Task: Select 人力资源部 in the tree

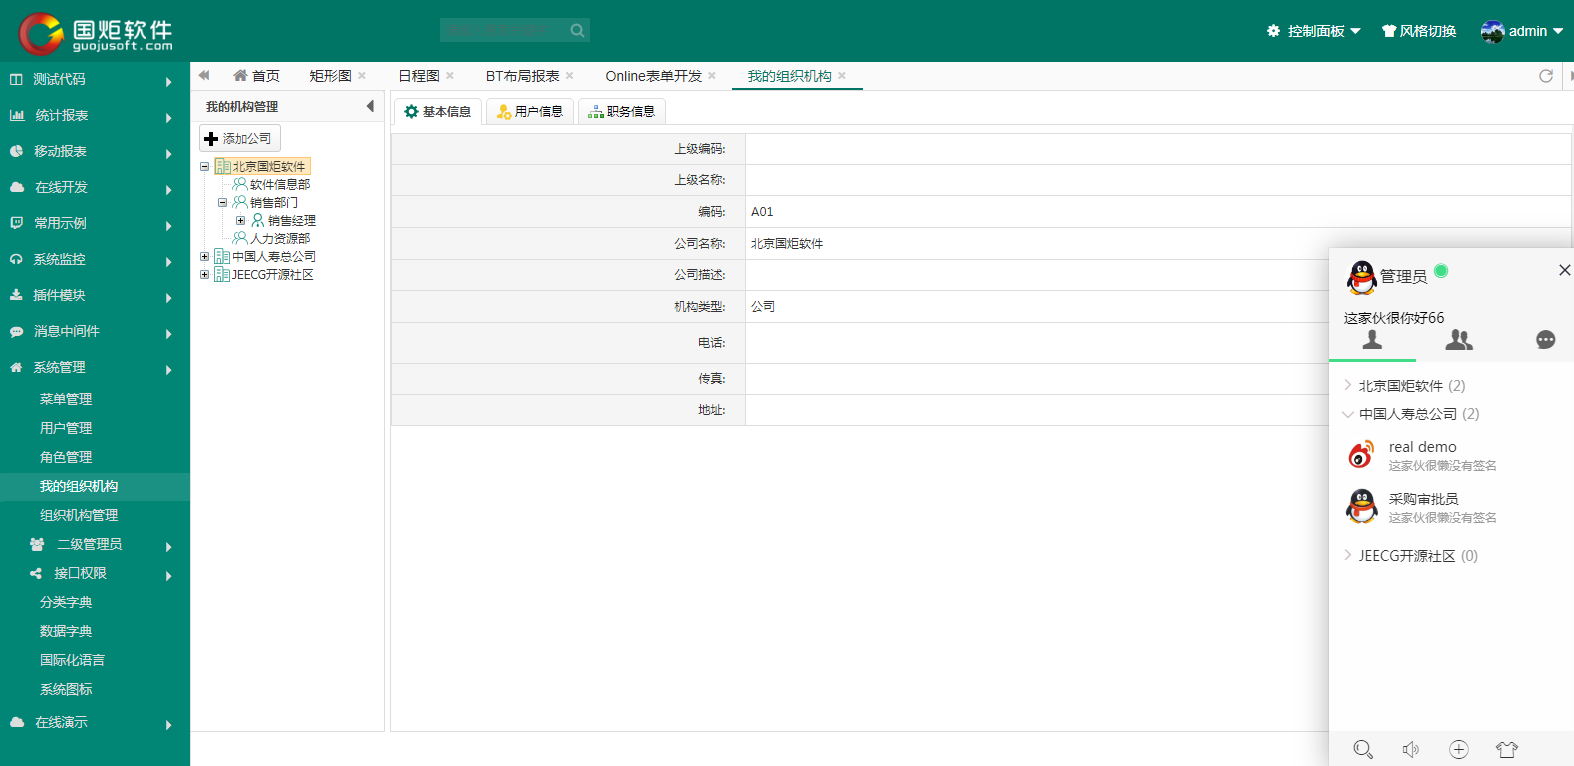Action: [x=280, y=239]
